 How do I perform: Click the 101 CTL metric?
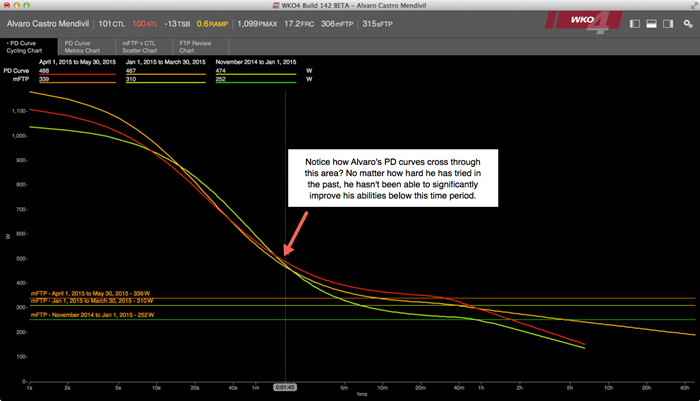tap(112, 24)
